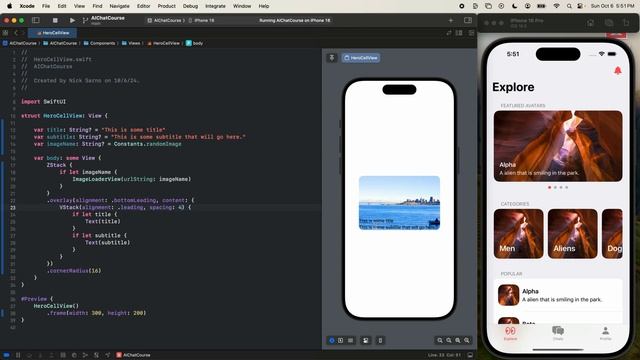Zoom out the preview canvas
Image resolution: width=640 pixels, height=360 pixels.
pyautogui.click(x=440, y=340)
